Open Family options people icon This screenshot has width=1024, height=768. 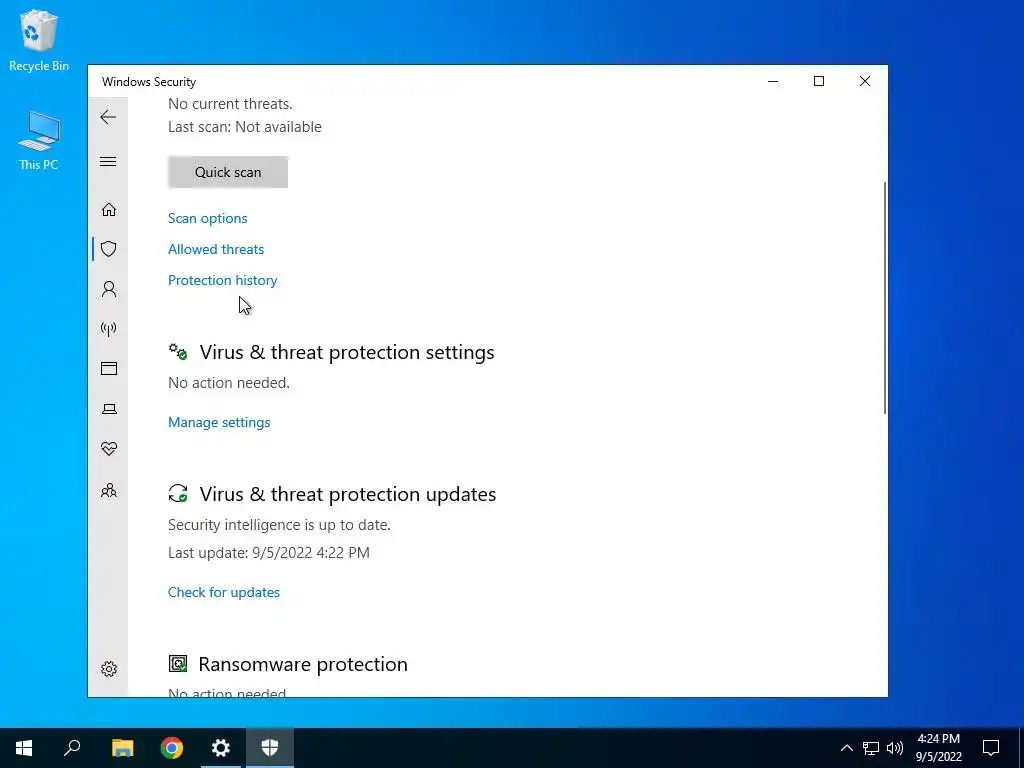pos(109,490)
